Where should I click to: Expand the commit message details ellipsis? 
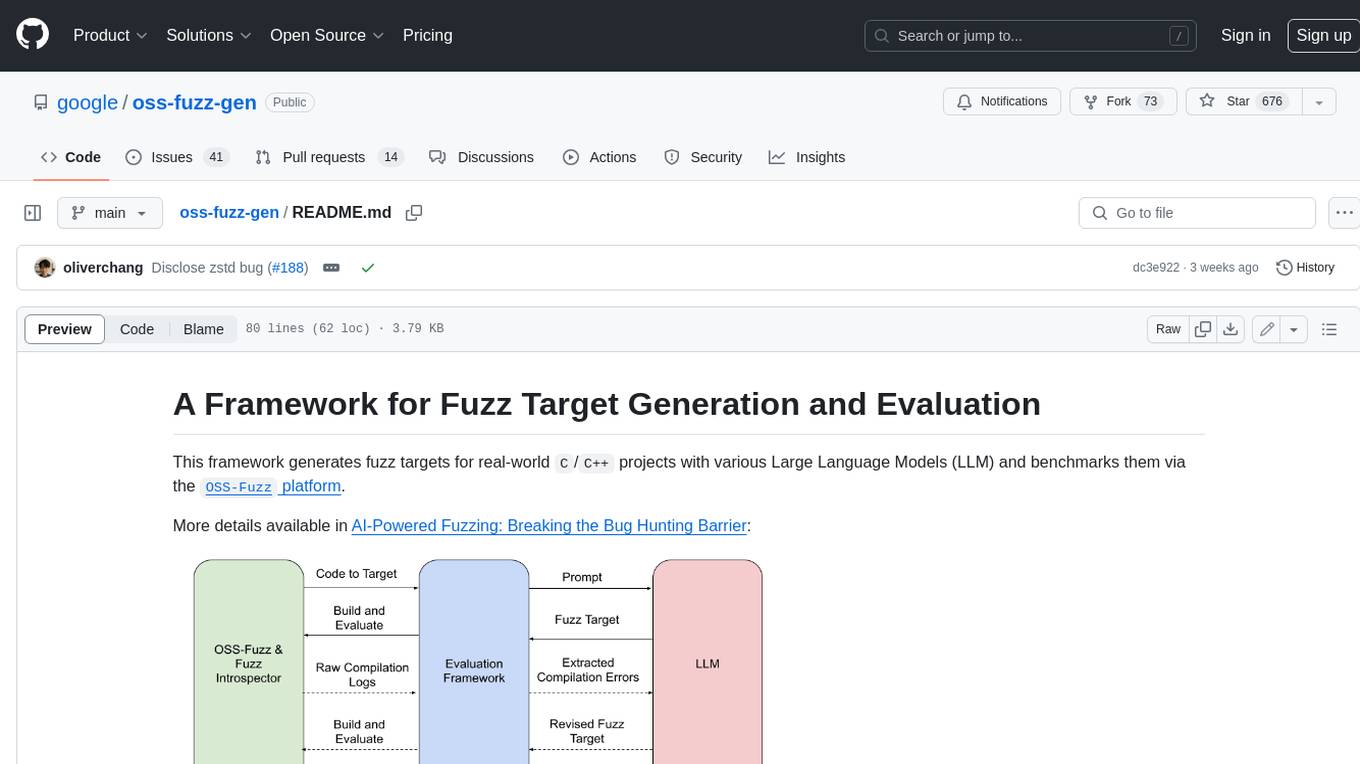pos(331,268)
